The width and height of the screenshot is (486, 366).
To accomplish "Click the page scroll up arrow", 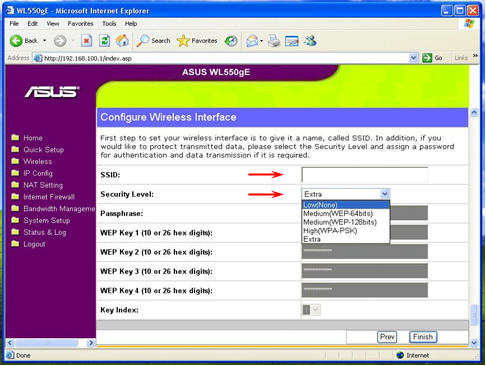I will pos(474,113).
